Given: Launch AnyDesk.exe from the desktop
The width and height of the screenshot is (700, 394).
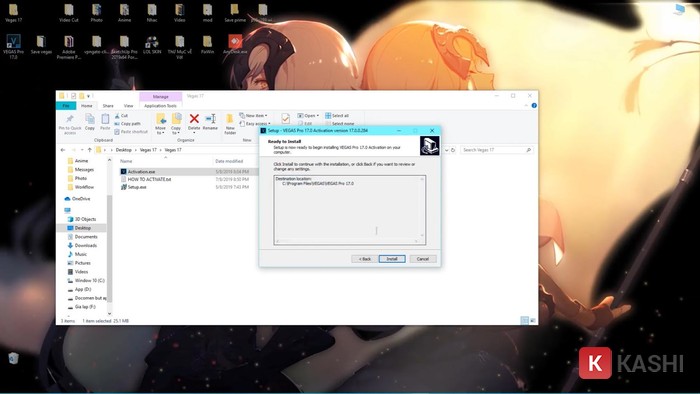Looking at the screenshot, I should (x=235, y=45).
